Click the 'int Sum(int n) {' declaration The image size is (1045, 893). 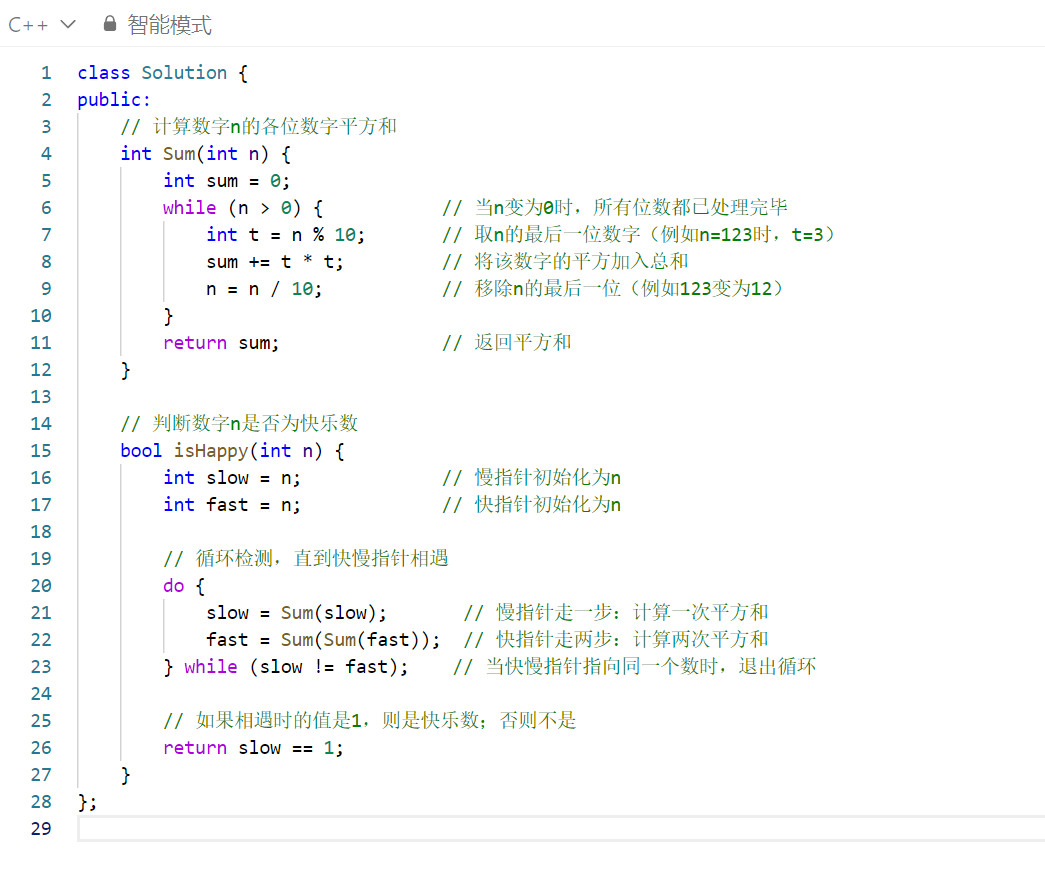click(x=206, y=154)
